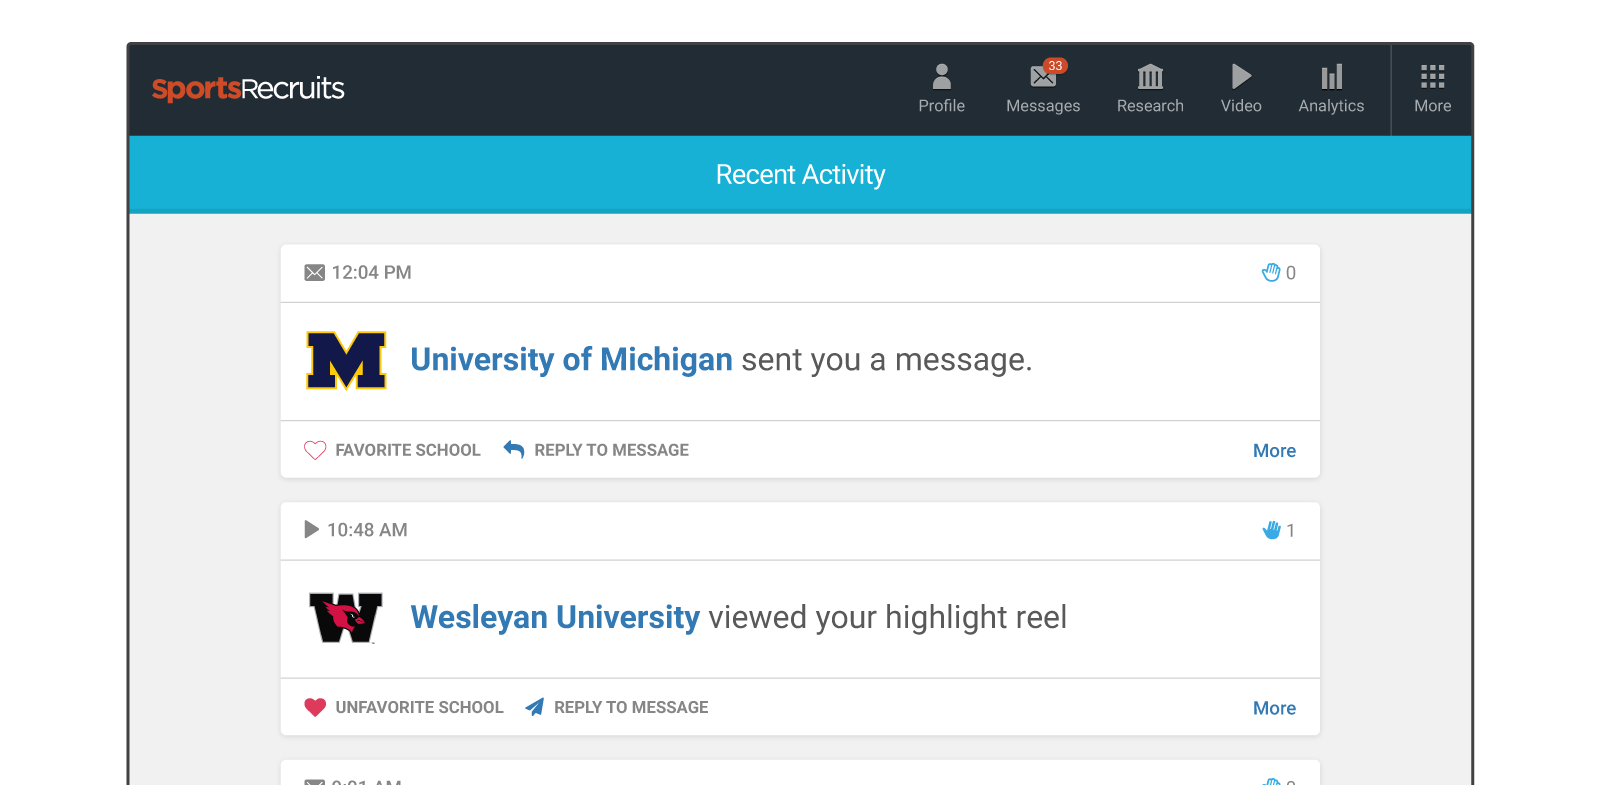Image resolution: width=1600 pixels, height=785 pixels.
Task: Click the SportsRecruits logo
Action: [x=248, y=89]
